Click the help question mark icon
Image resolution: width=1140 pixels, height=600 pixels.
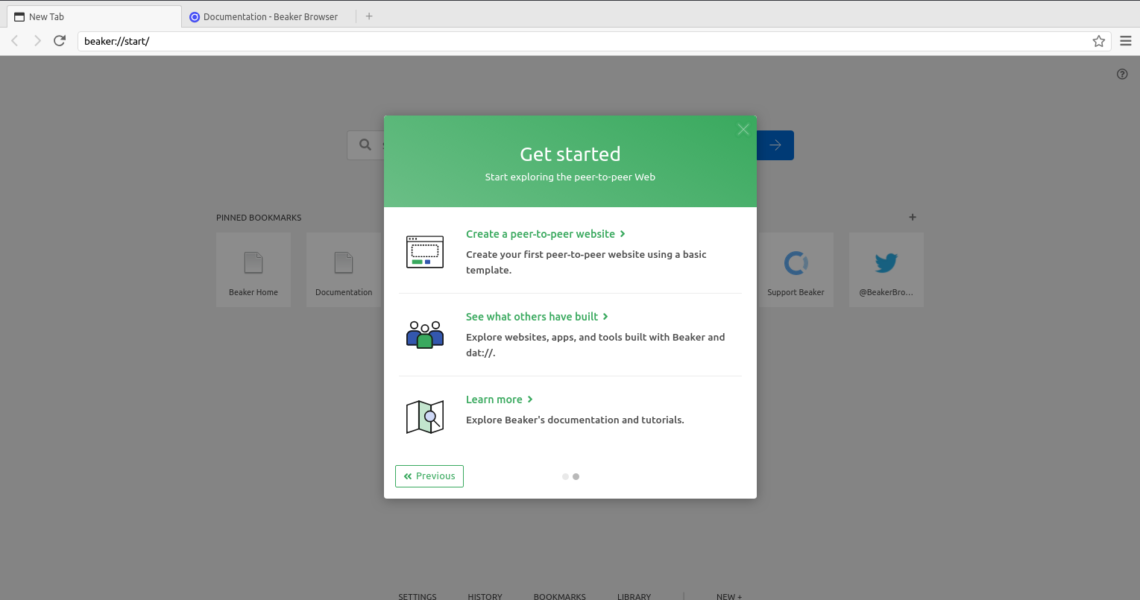coord(1122,74)
